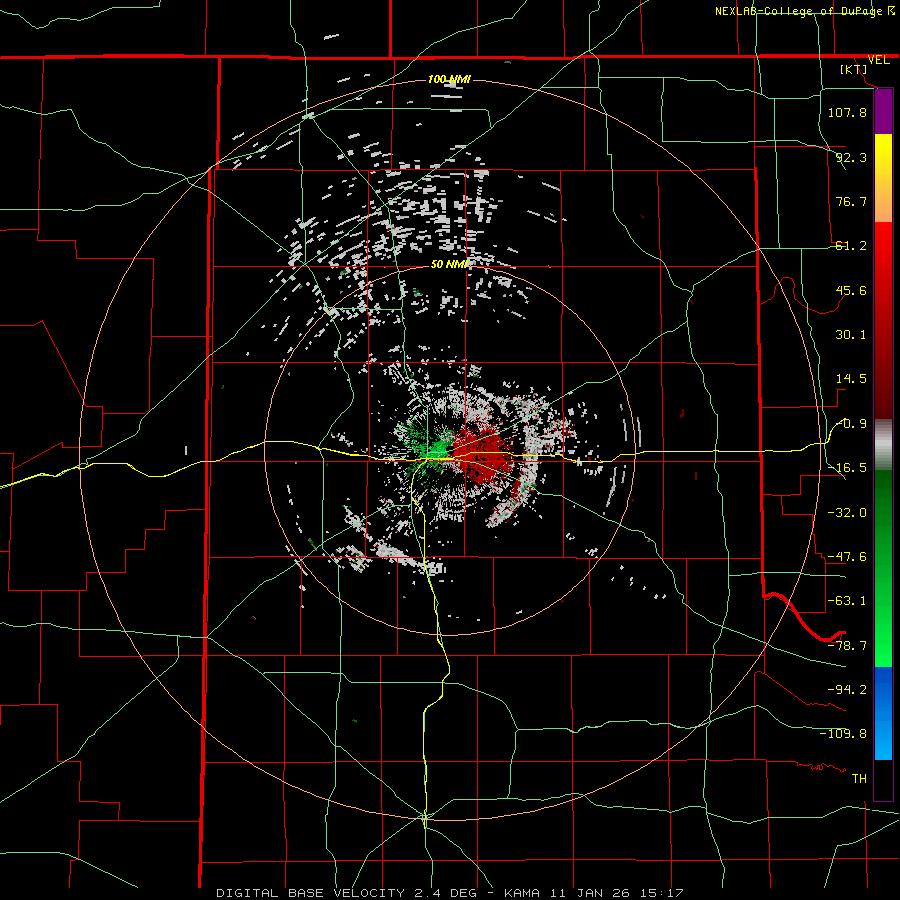This screenshot has width=900, height=900.
Task: Click the Digital Base Velocity caption text
Action: click(x=449, y=893)
